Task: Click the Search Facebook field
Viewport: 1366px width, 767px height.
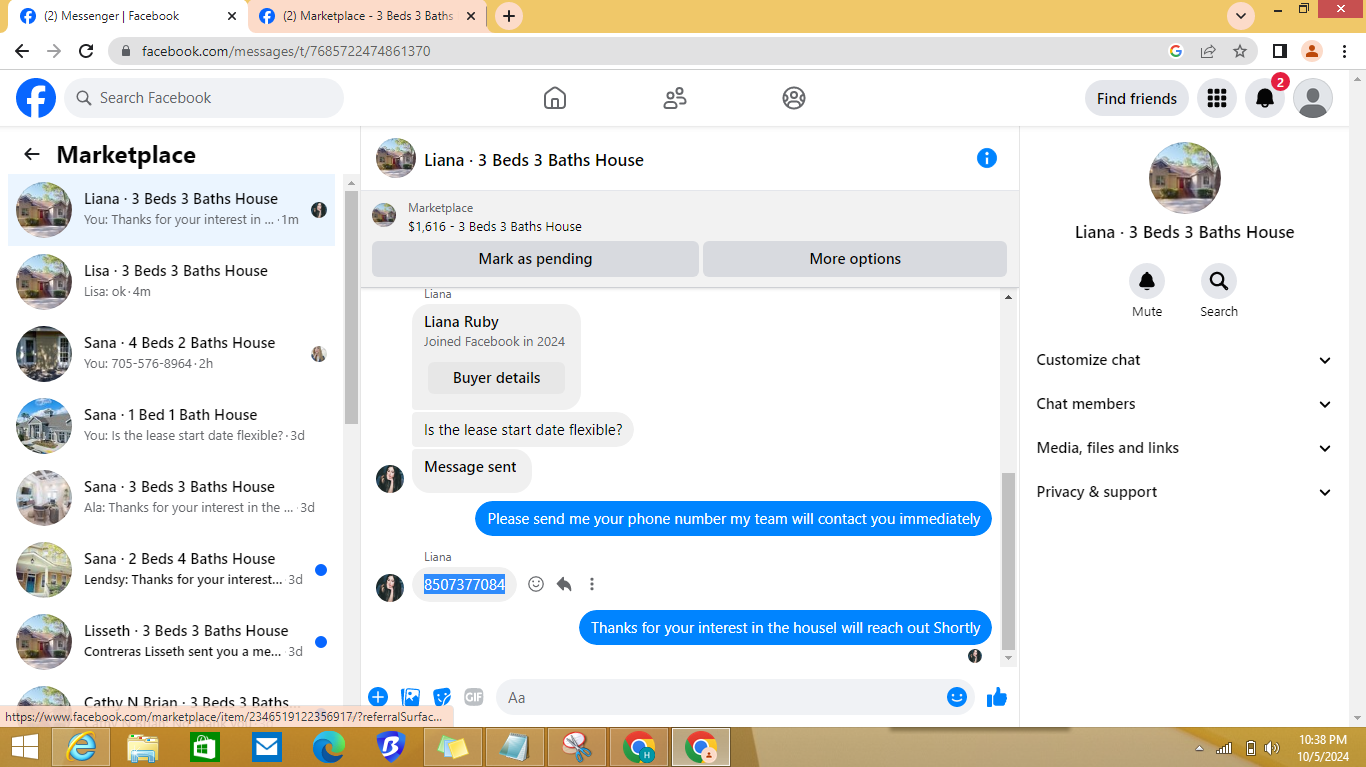Action: point(205,98)
